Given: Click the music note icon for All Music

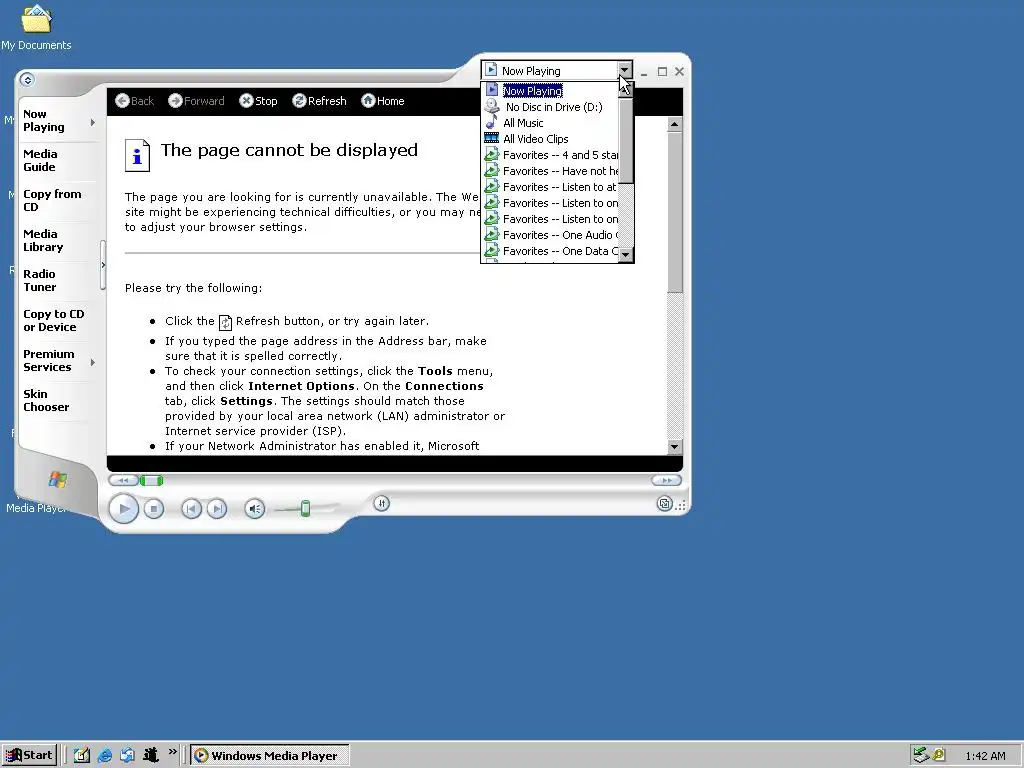Looking at the screenshot, I should [492, 122].
